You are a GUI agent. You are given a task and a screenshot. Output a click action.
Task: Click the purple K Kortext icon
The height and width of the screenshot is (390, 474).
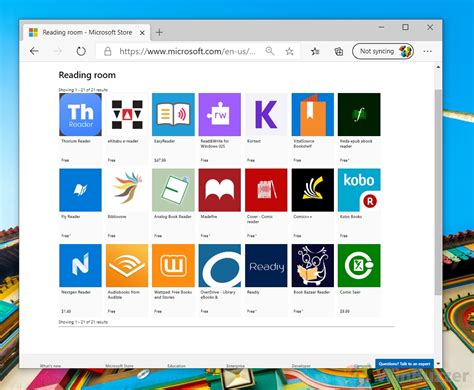[266, 114]
